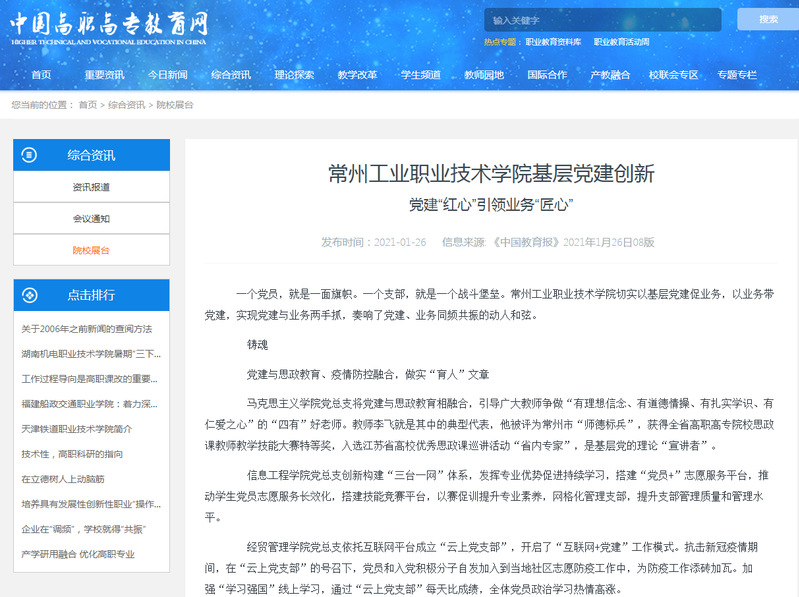Select 资讯报道 in the sidebar
799x597 pixels.
[91, 187]
